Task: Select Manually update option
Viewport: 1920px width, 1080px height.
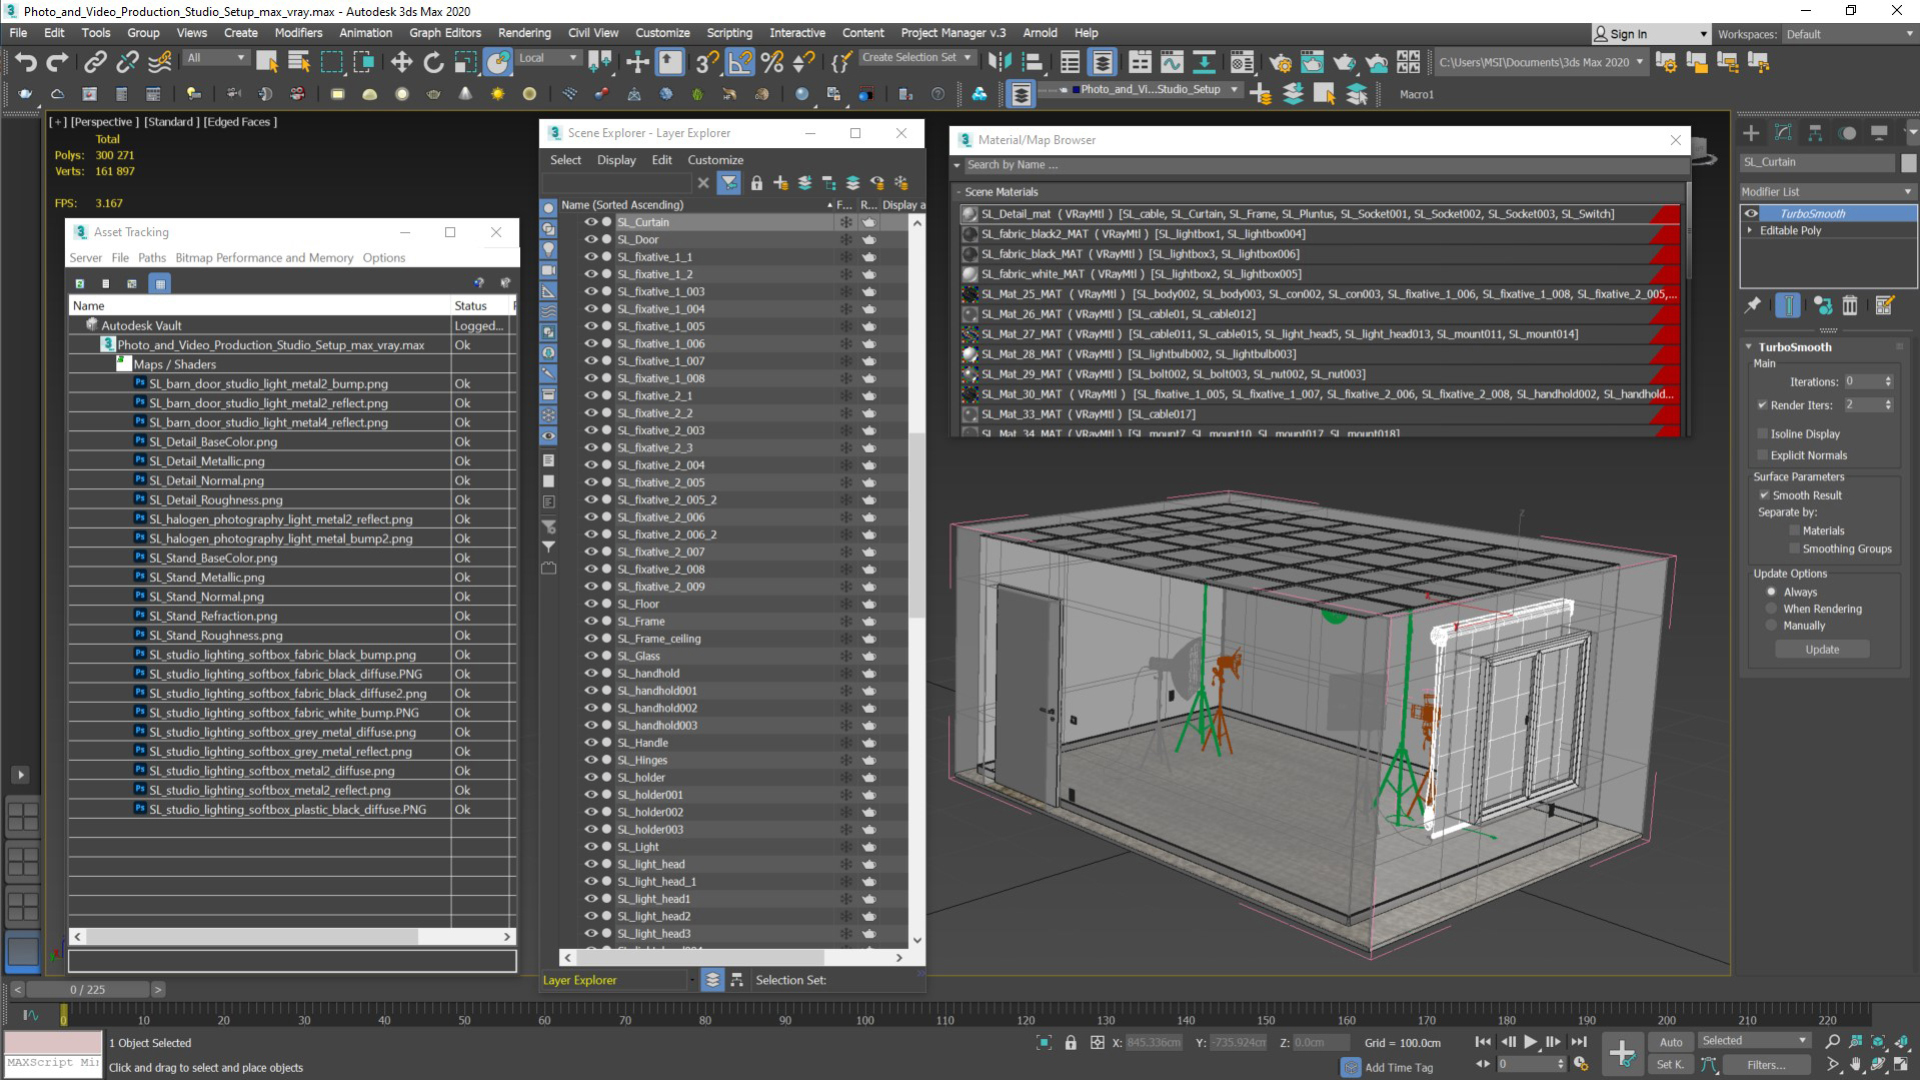Action: click(1772, 626)
